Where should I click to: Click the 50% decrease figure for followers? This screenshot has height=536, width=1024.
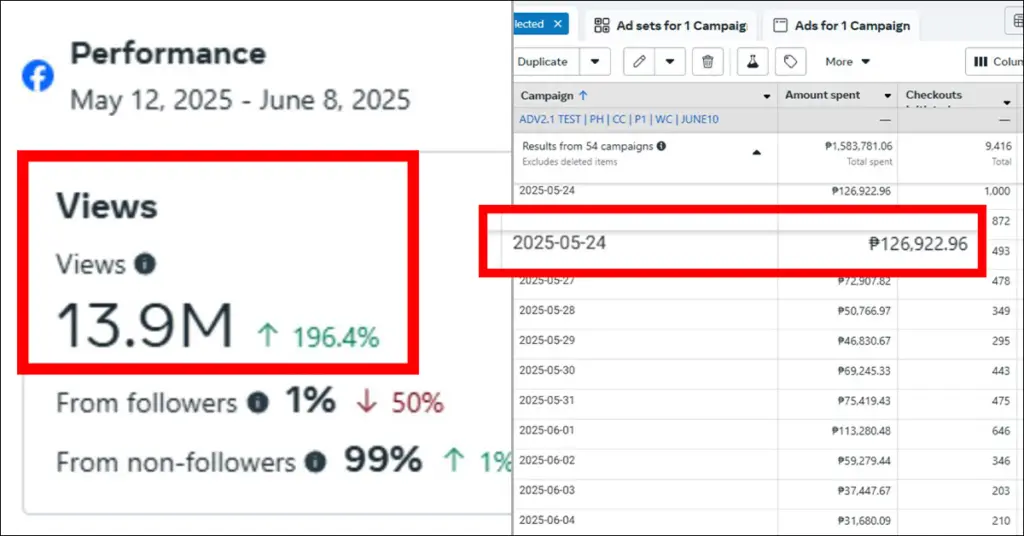tap(417, 403)
